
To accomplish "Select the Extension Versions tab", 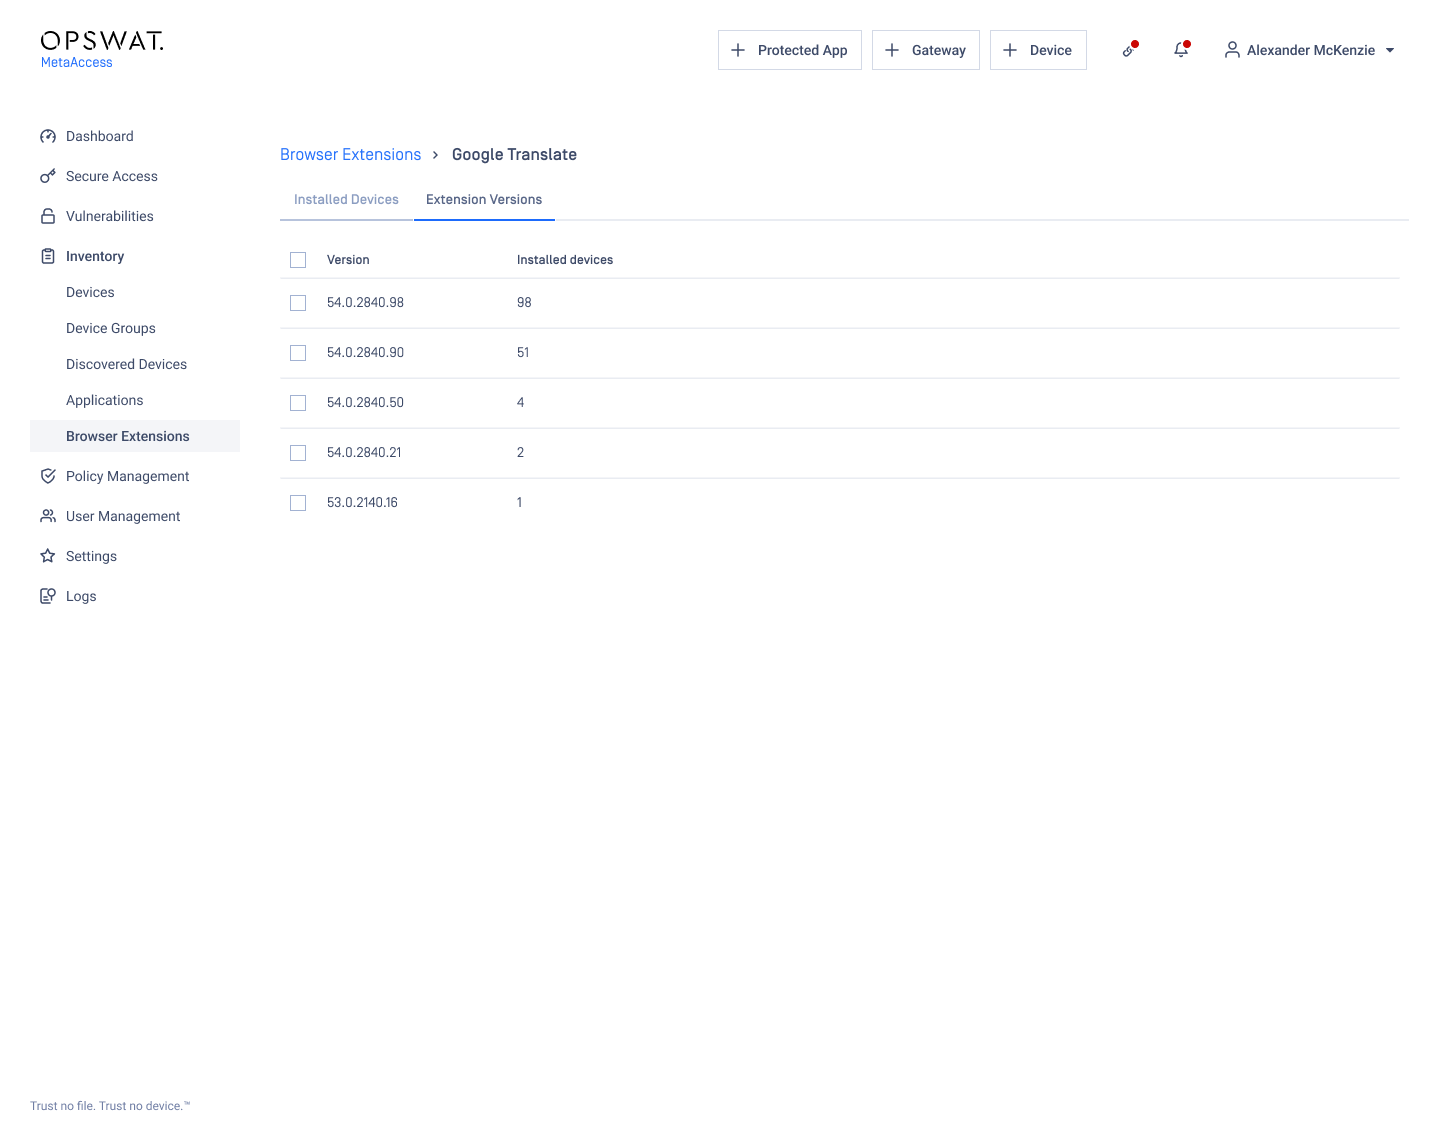I will (484, 200).
